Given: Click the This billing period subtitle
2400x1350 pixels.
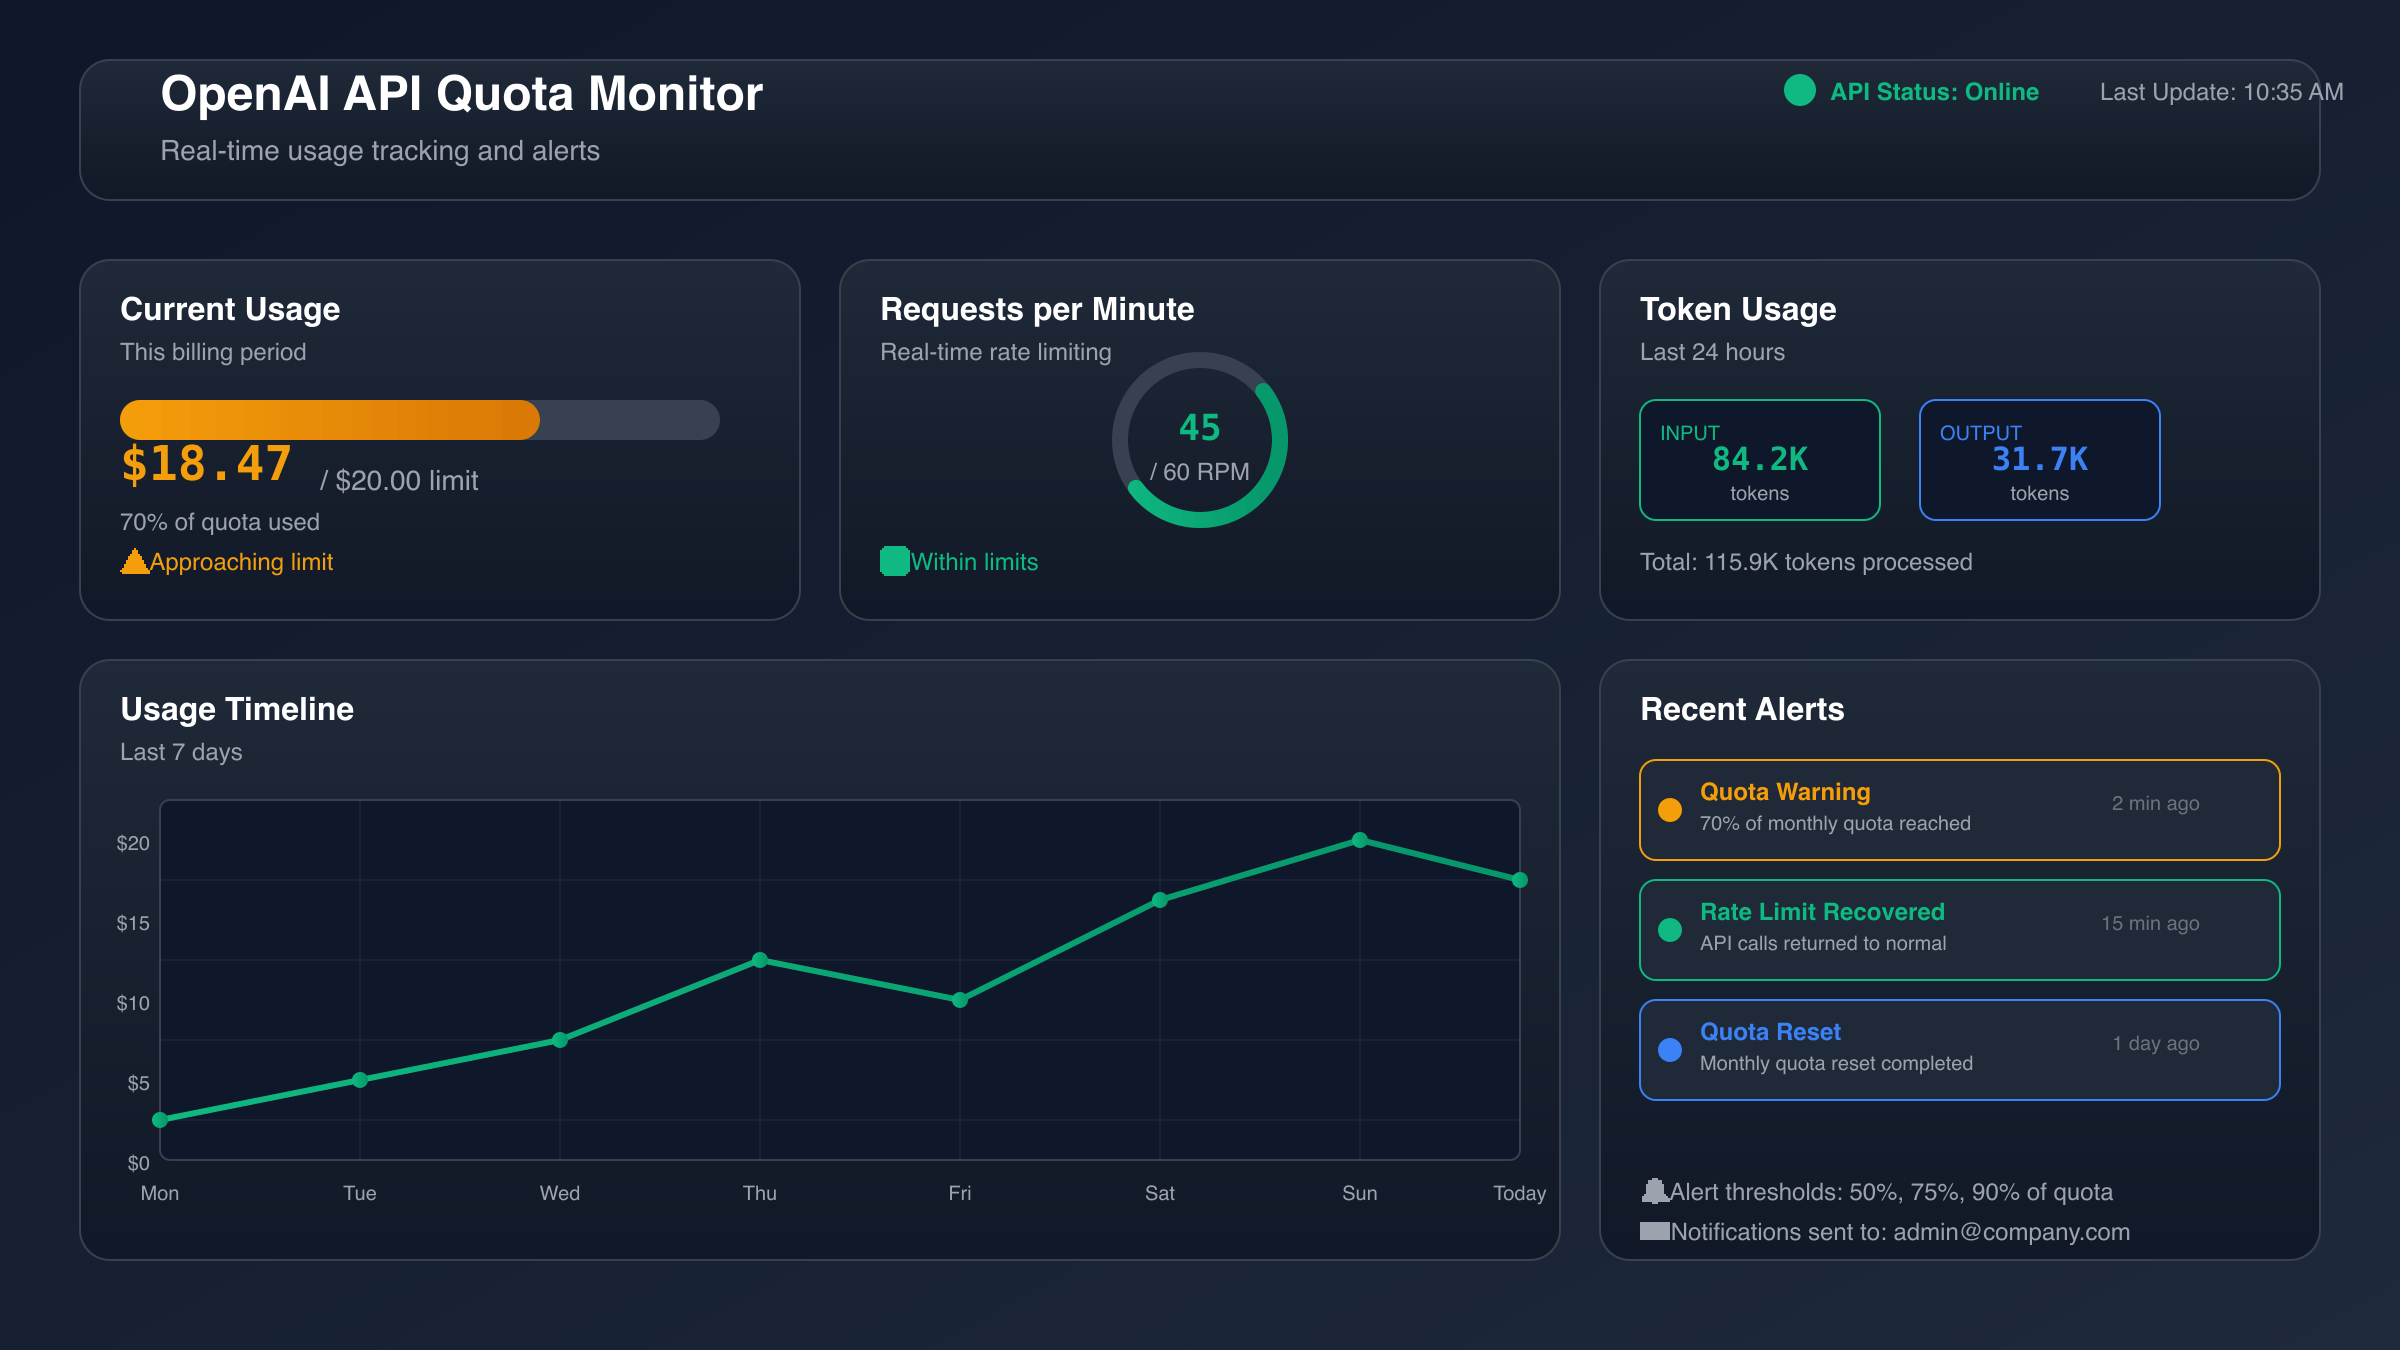Looking at the screenshot, I should coord(213,352).
